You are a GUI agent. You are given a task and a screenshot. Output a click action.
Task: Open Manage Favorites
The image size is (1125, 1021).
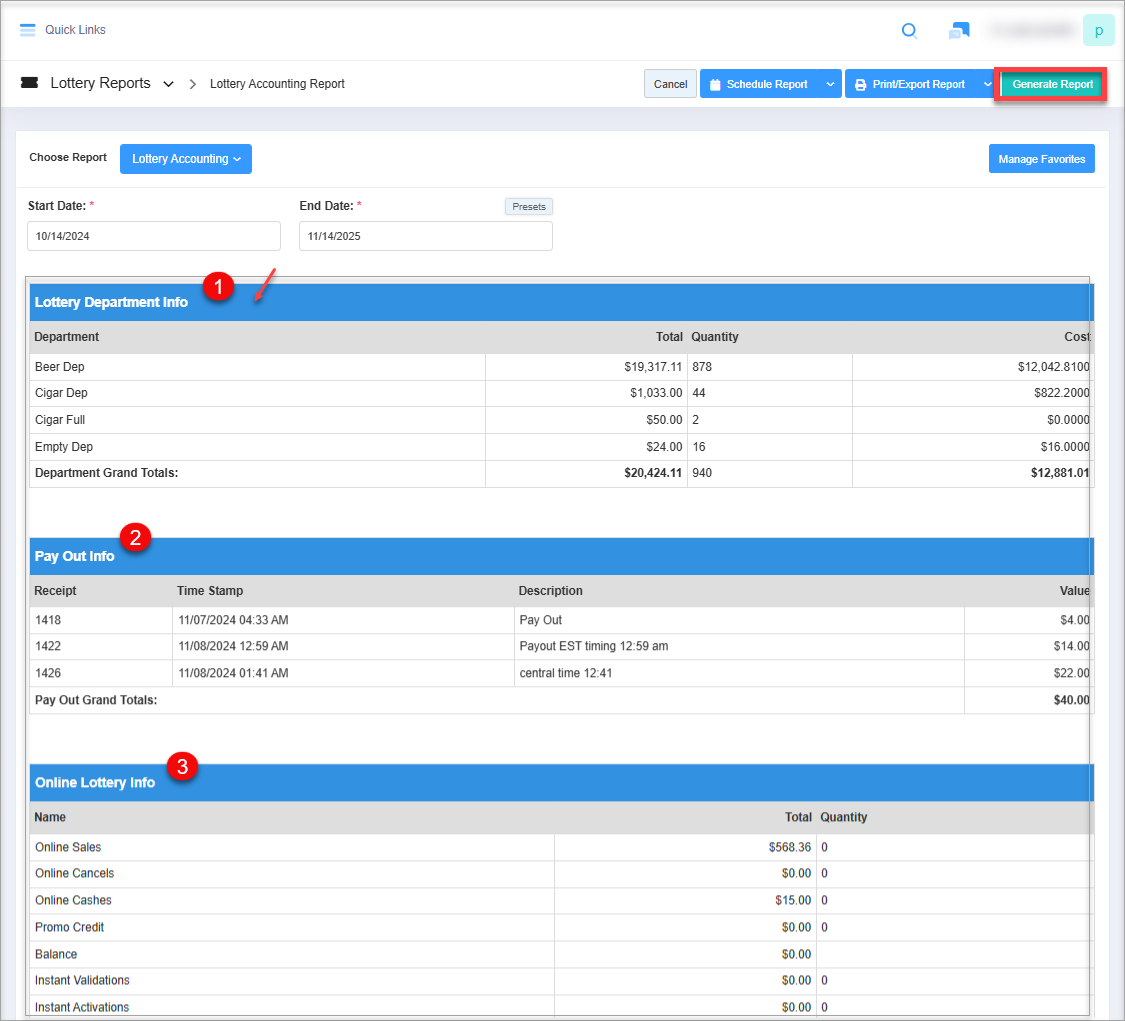[1041, 159]
